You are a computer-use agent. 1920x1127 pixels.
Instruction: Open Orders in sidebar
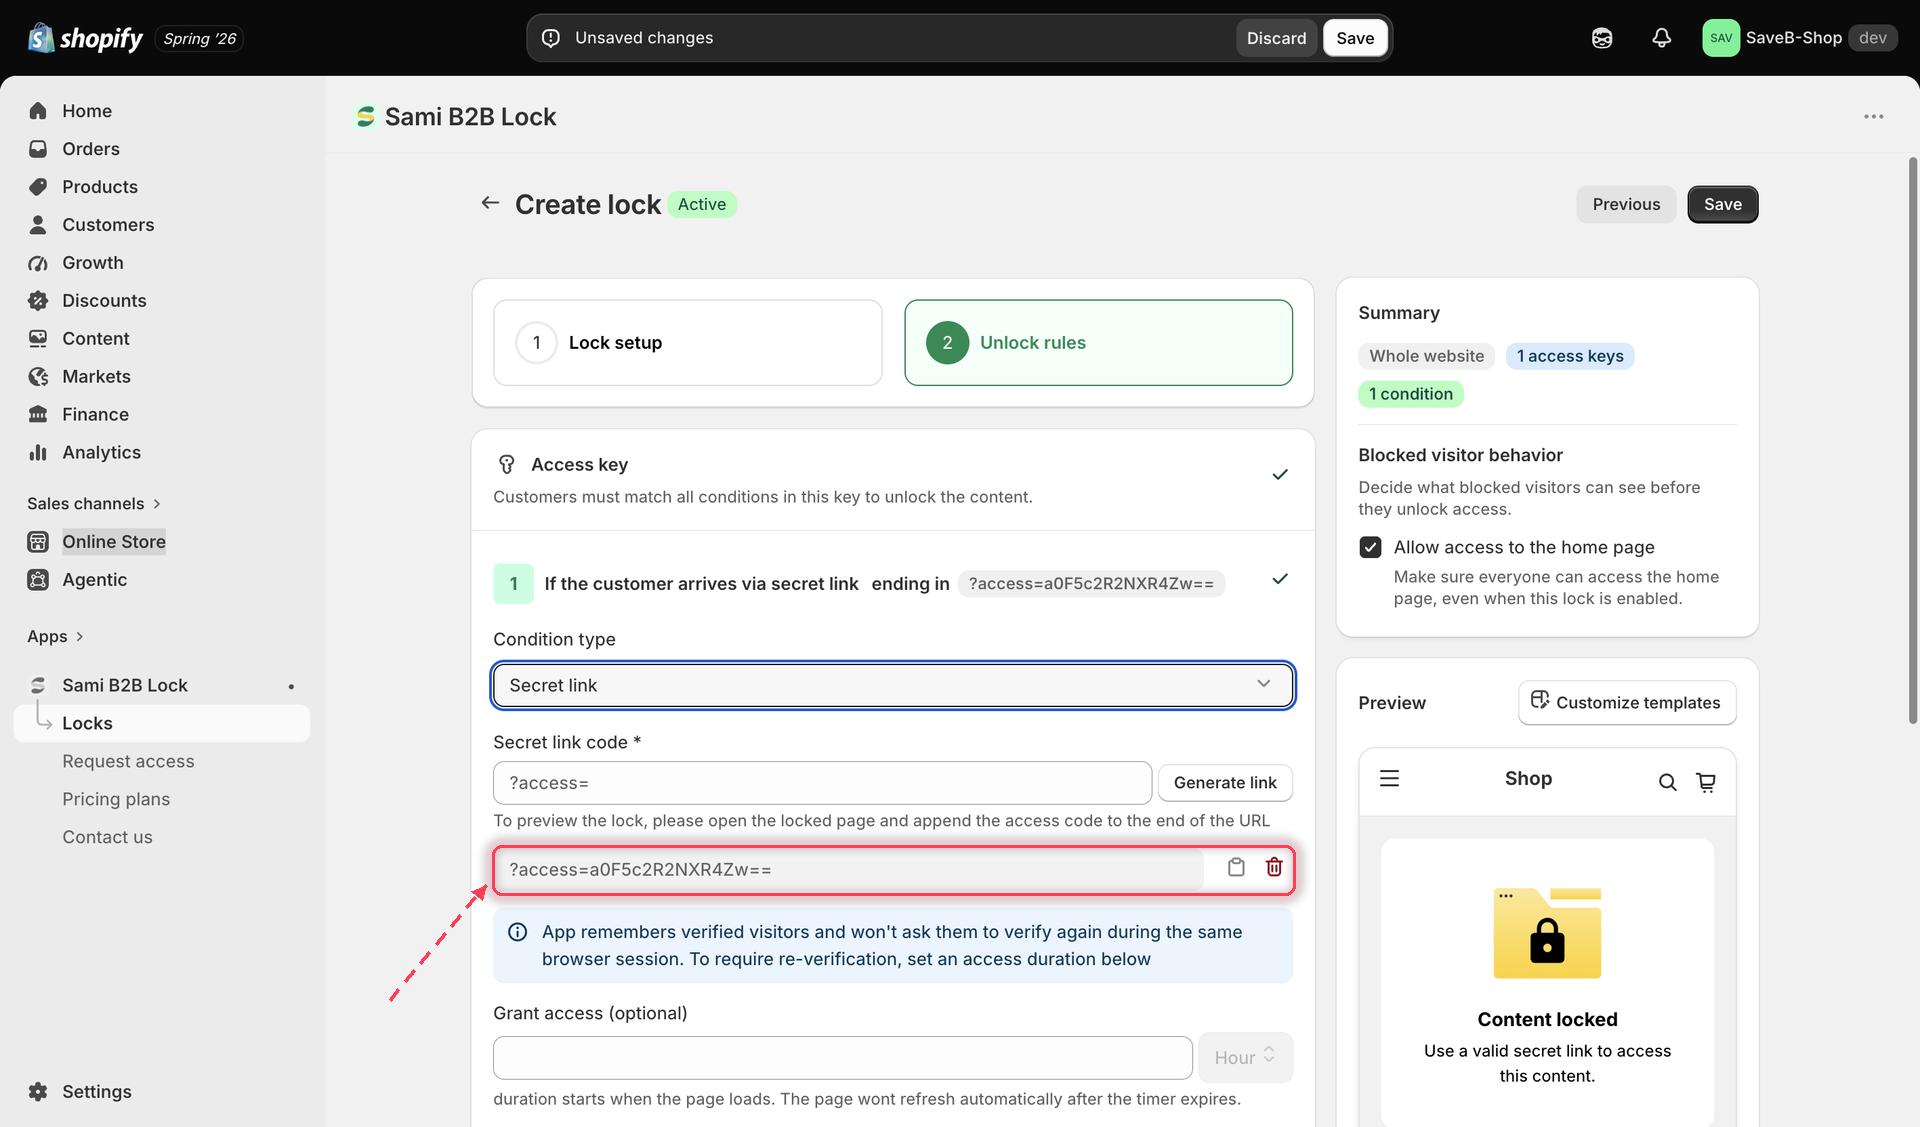click(x=90, y=149)
